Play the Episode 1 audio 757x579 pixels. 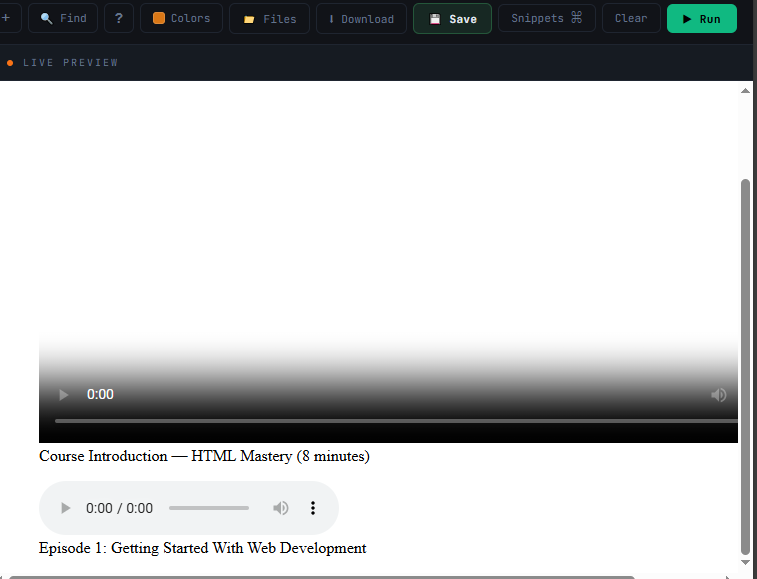[x=66, y=508]
